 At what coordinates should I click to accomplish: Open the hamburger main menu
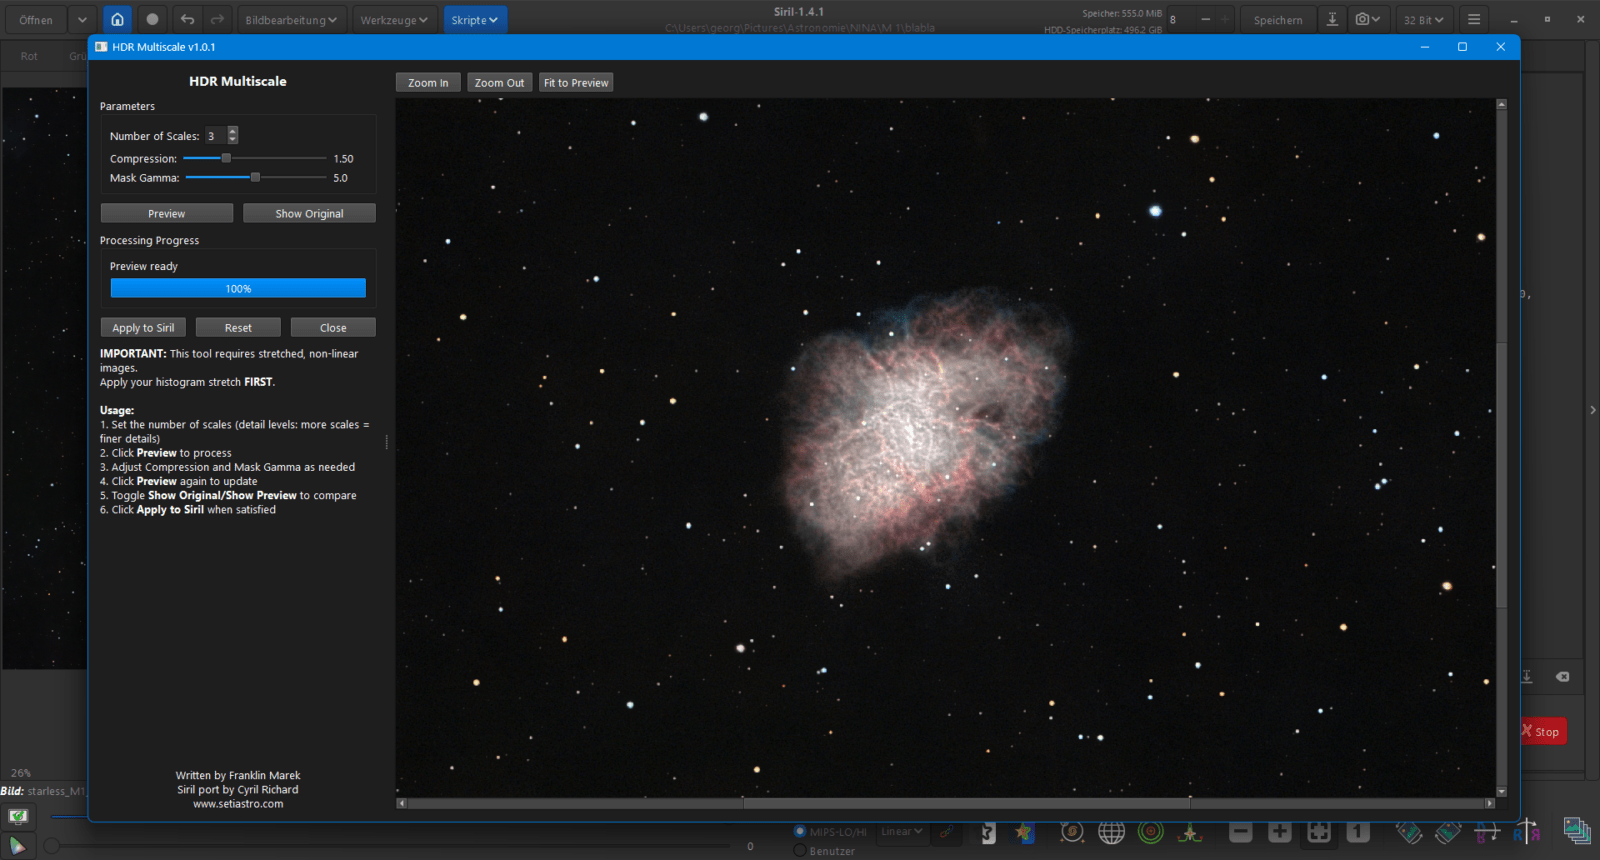tap(1473, 19)
